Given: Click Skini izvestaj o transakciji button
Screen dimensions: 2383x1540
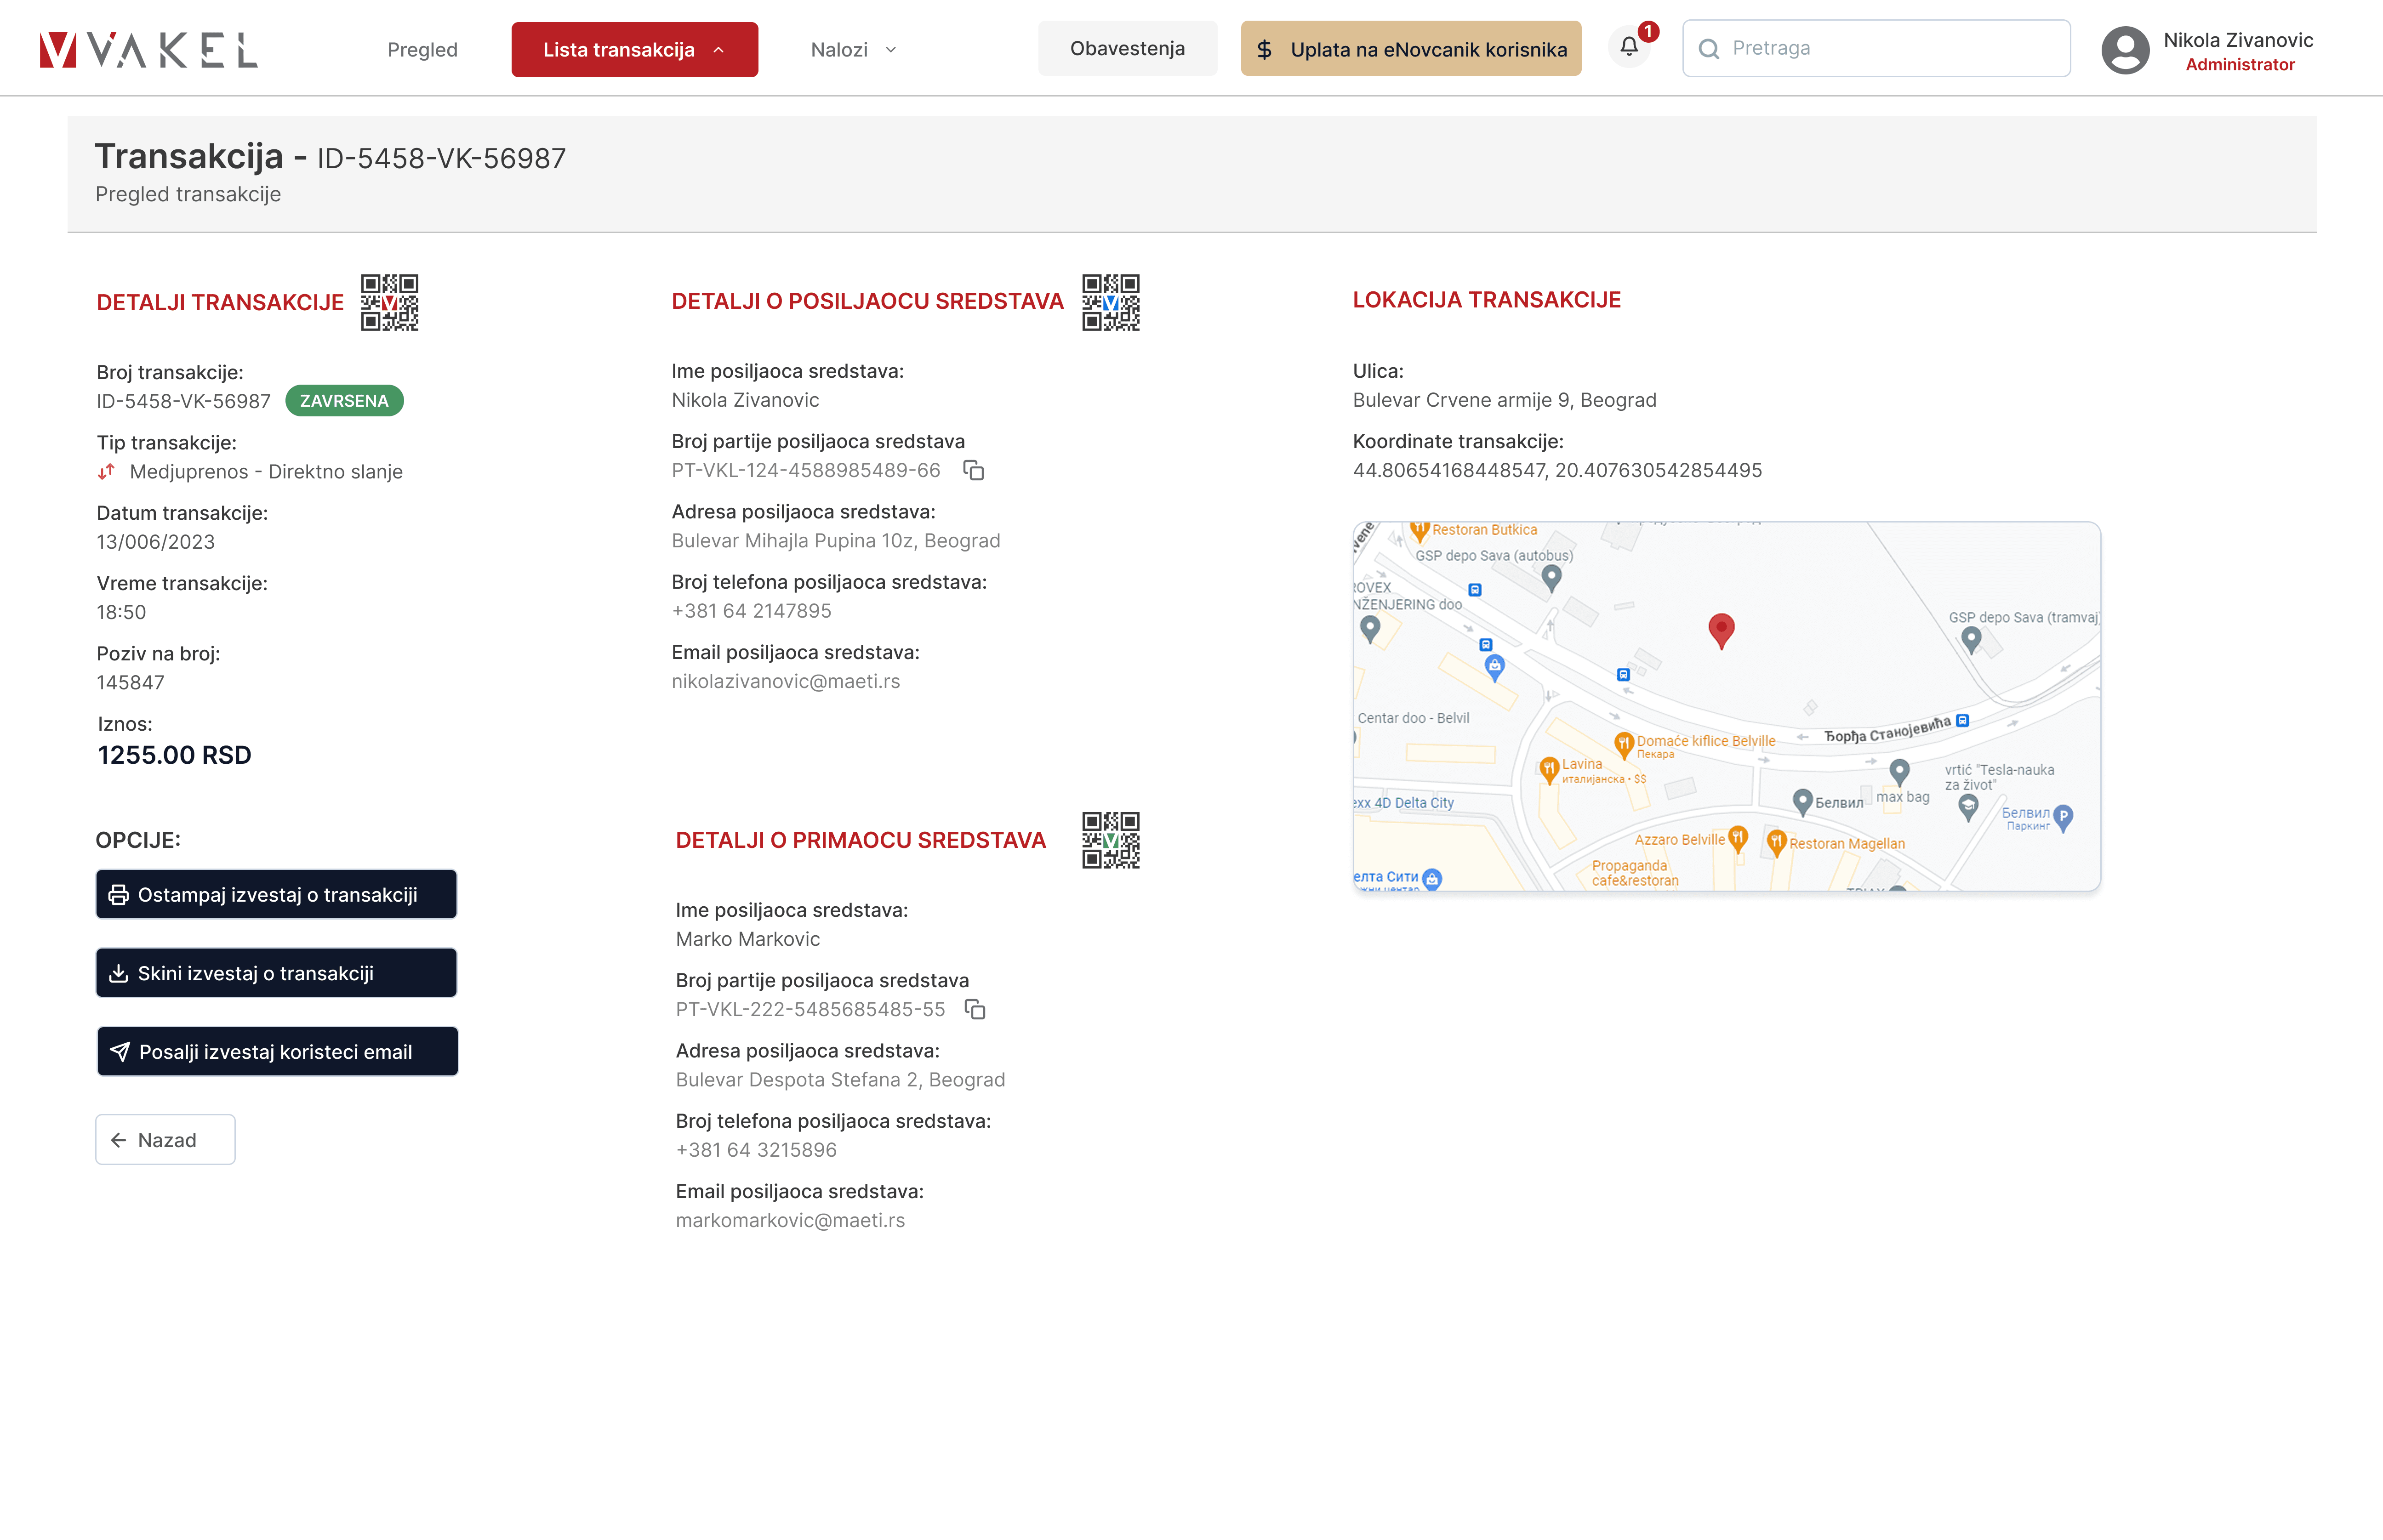Looking at the screenshot, I should (276, 972).
